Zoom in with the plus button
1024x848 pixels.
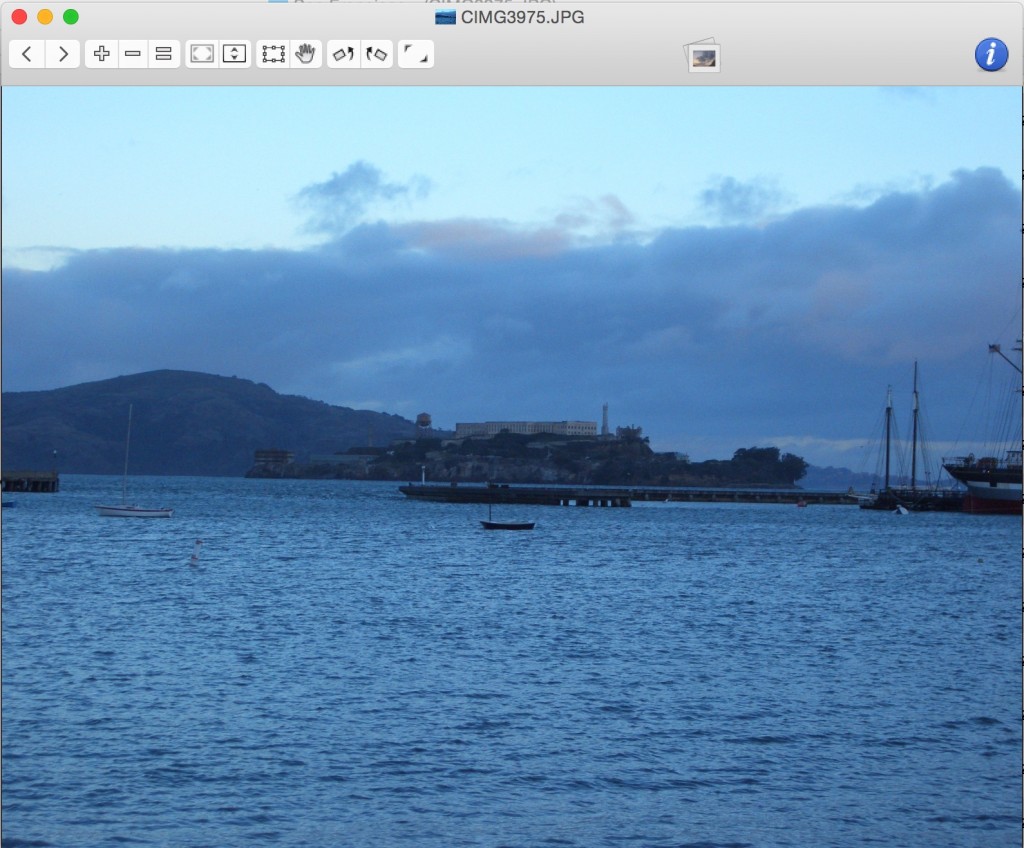(101, 54)
